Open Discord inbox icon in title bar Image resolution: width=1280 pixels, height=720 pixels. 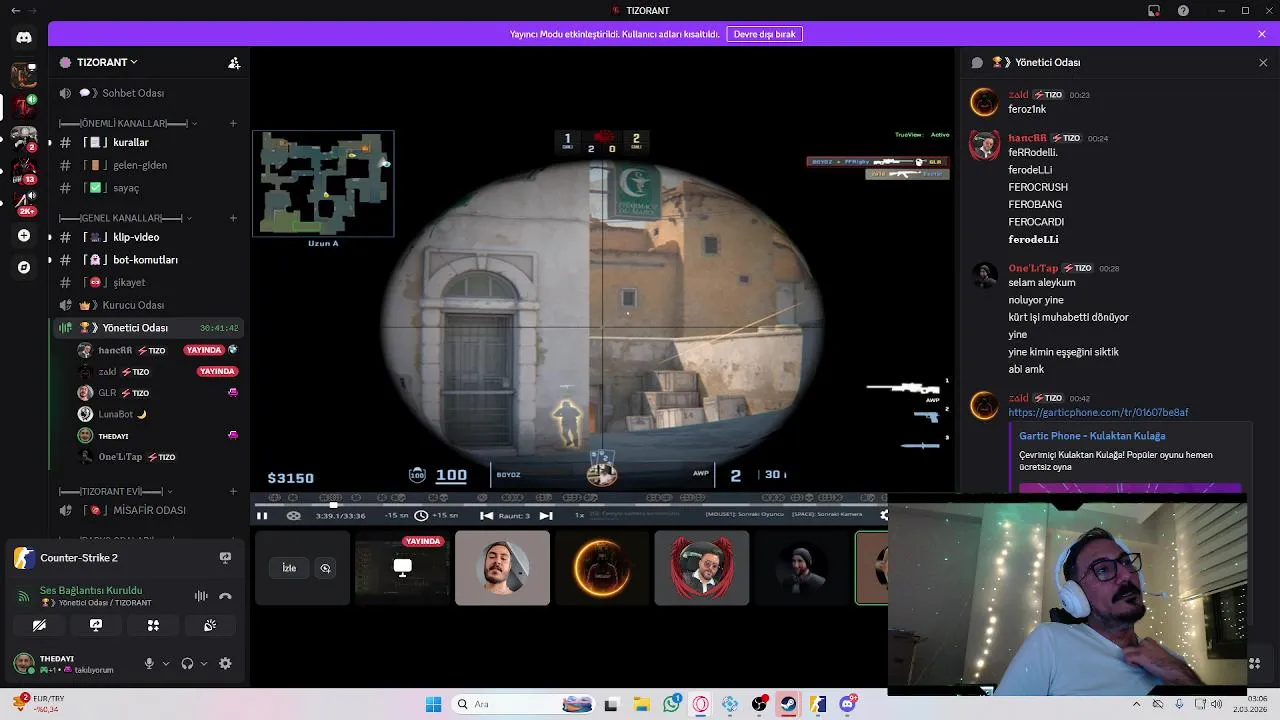pos(1154,10)
